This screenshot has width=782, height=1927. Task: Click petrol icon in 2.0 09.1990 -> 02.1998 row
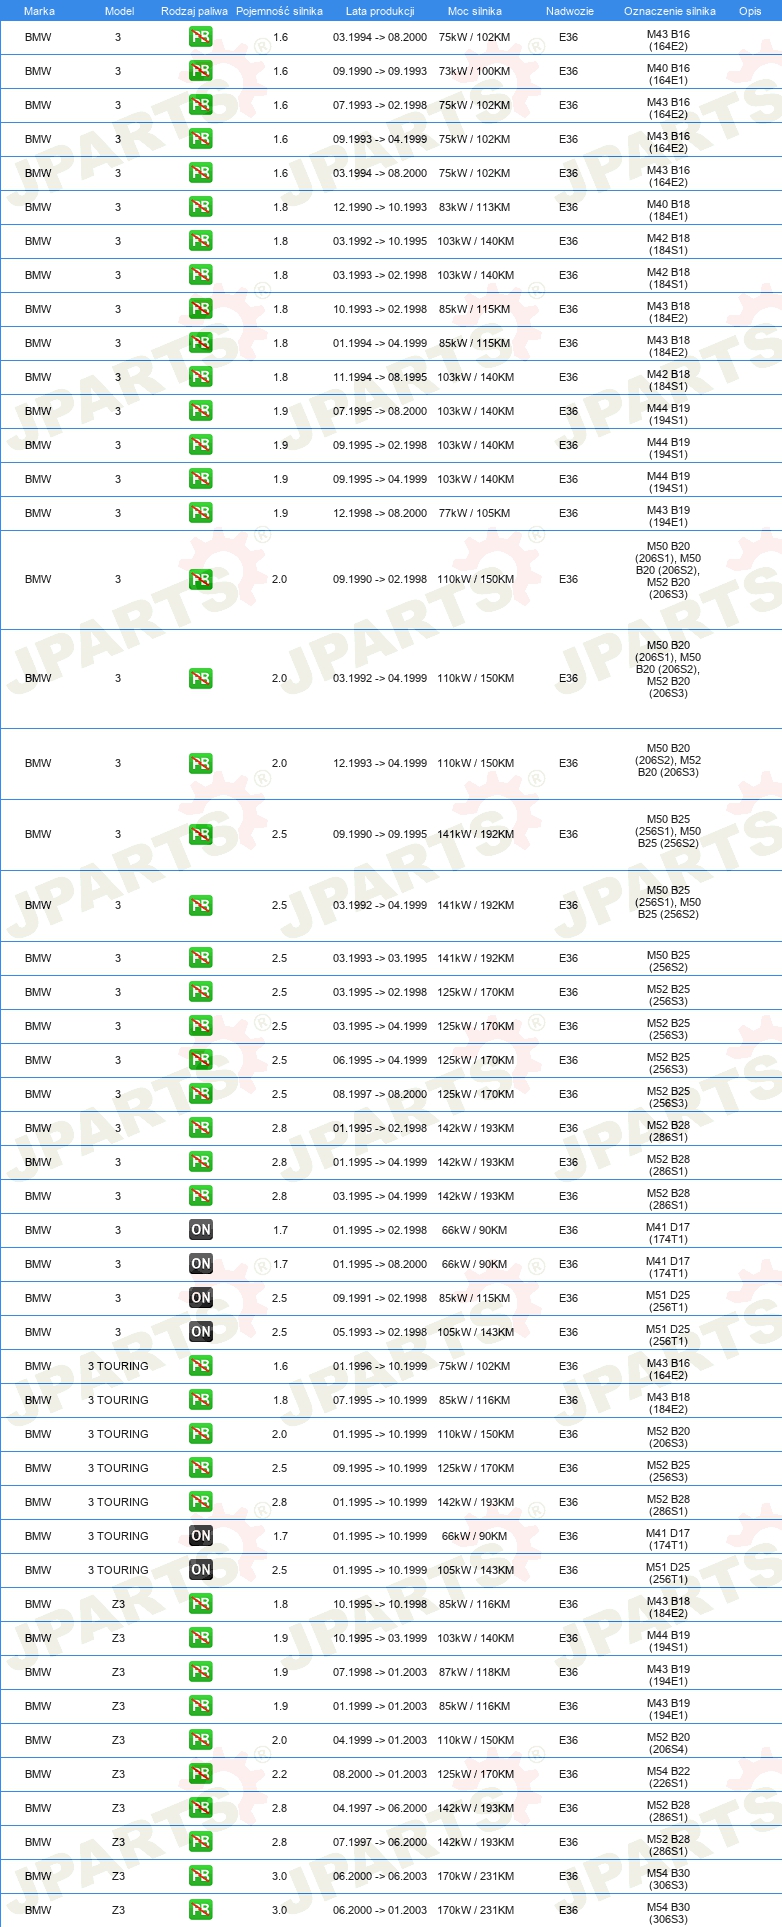click(x=201, y=579)
